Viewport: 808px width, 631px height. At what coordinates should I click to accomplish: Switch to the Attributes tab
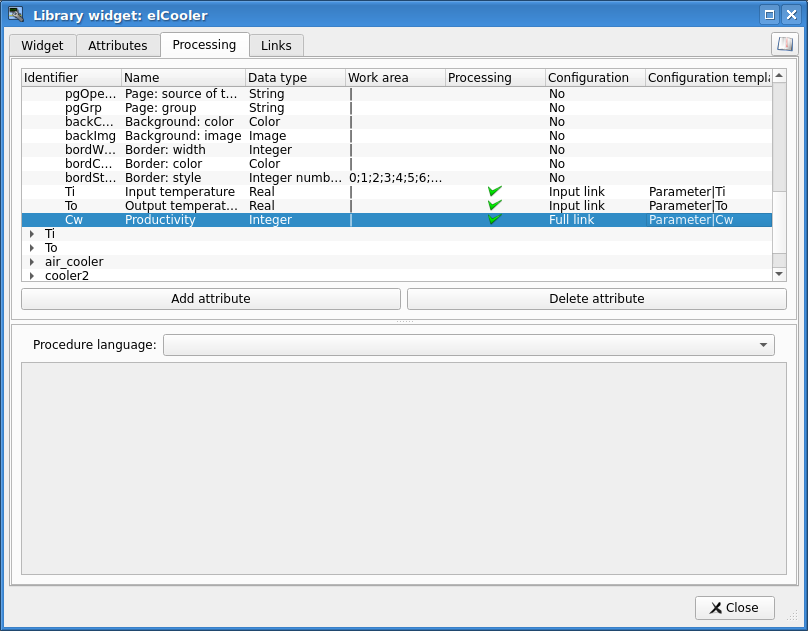118,46
